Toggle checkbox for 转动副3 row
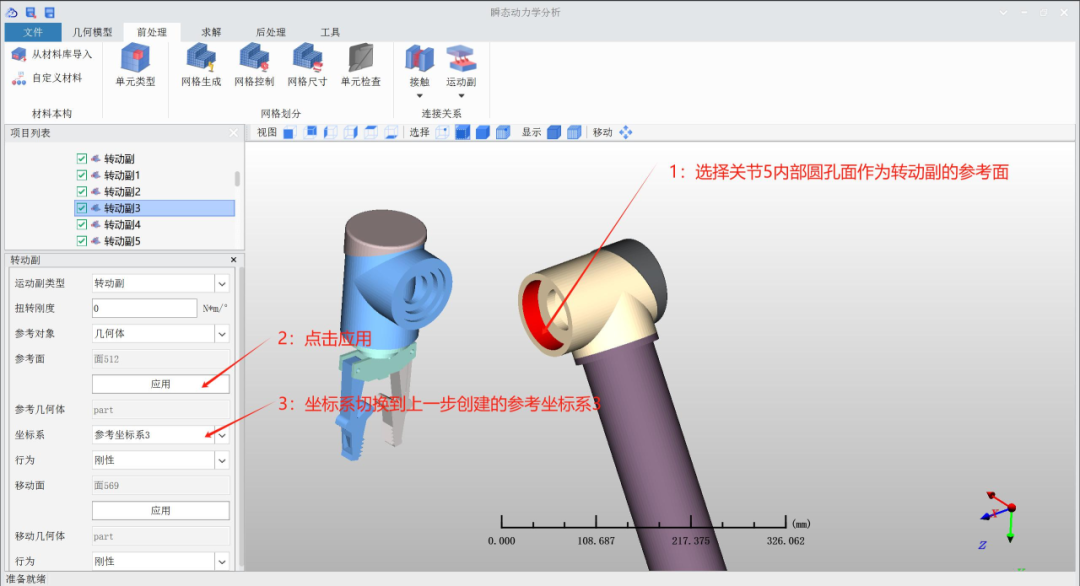 82,208
